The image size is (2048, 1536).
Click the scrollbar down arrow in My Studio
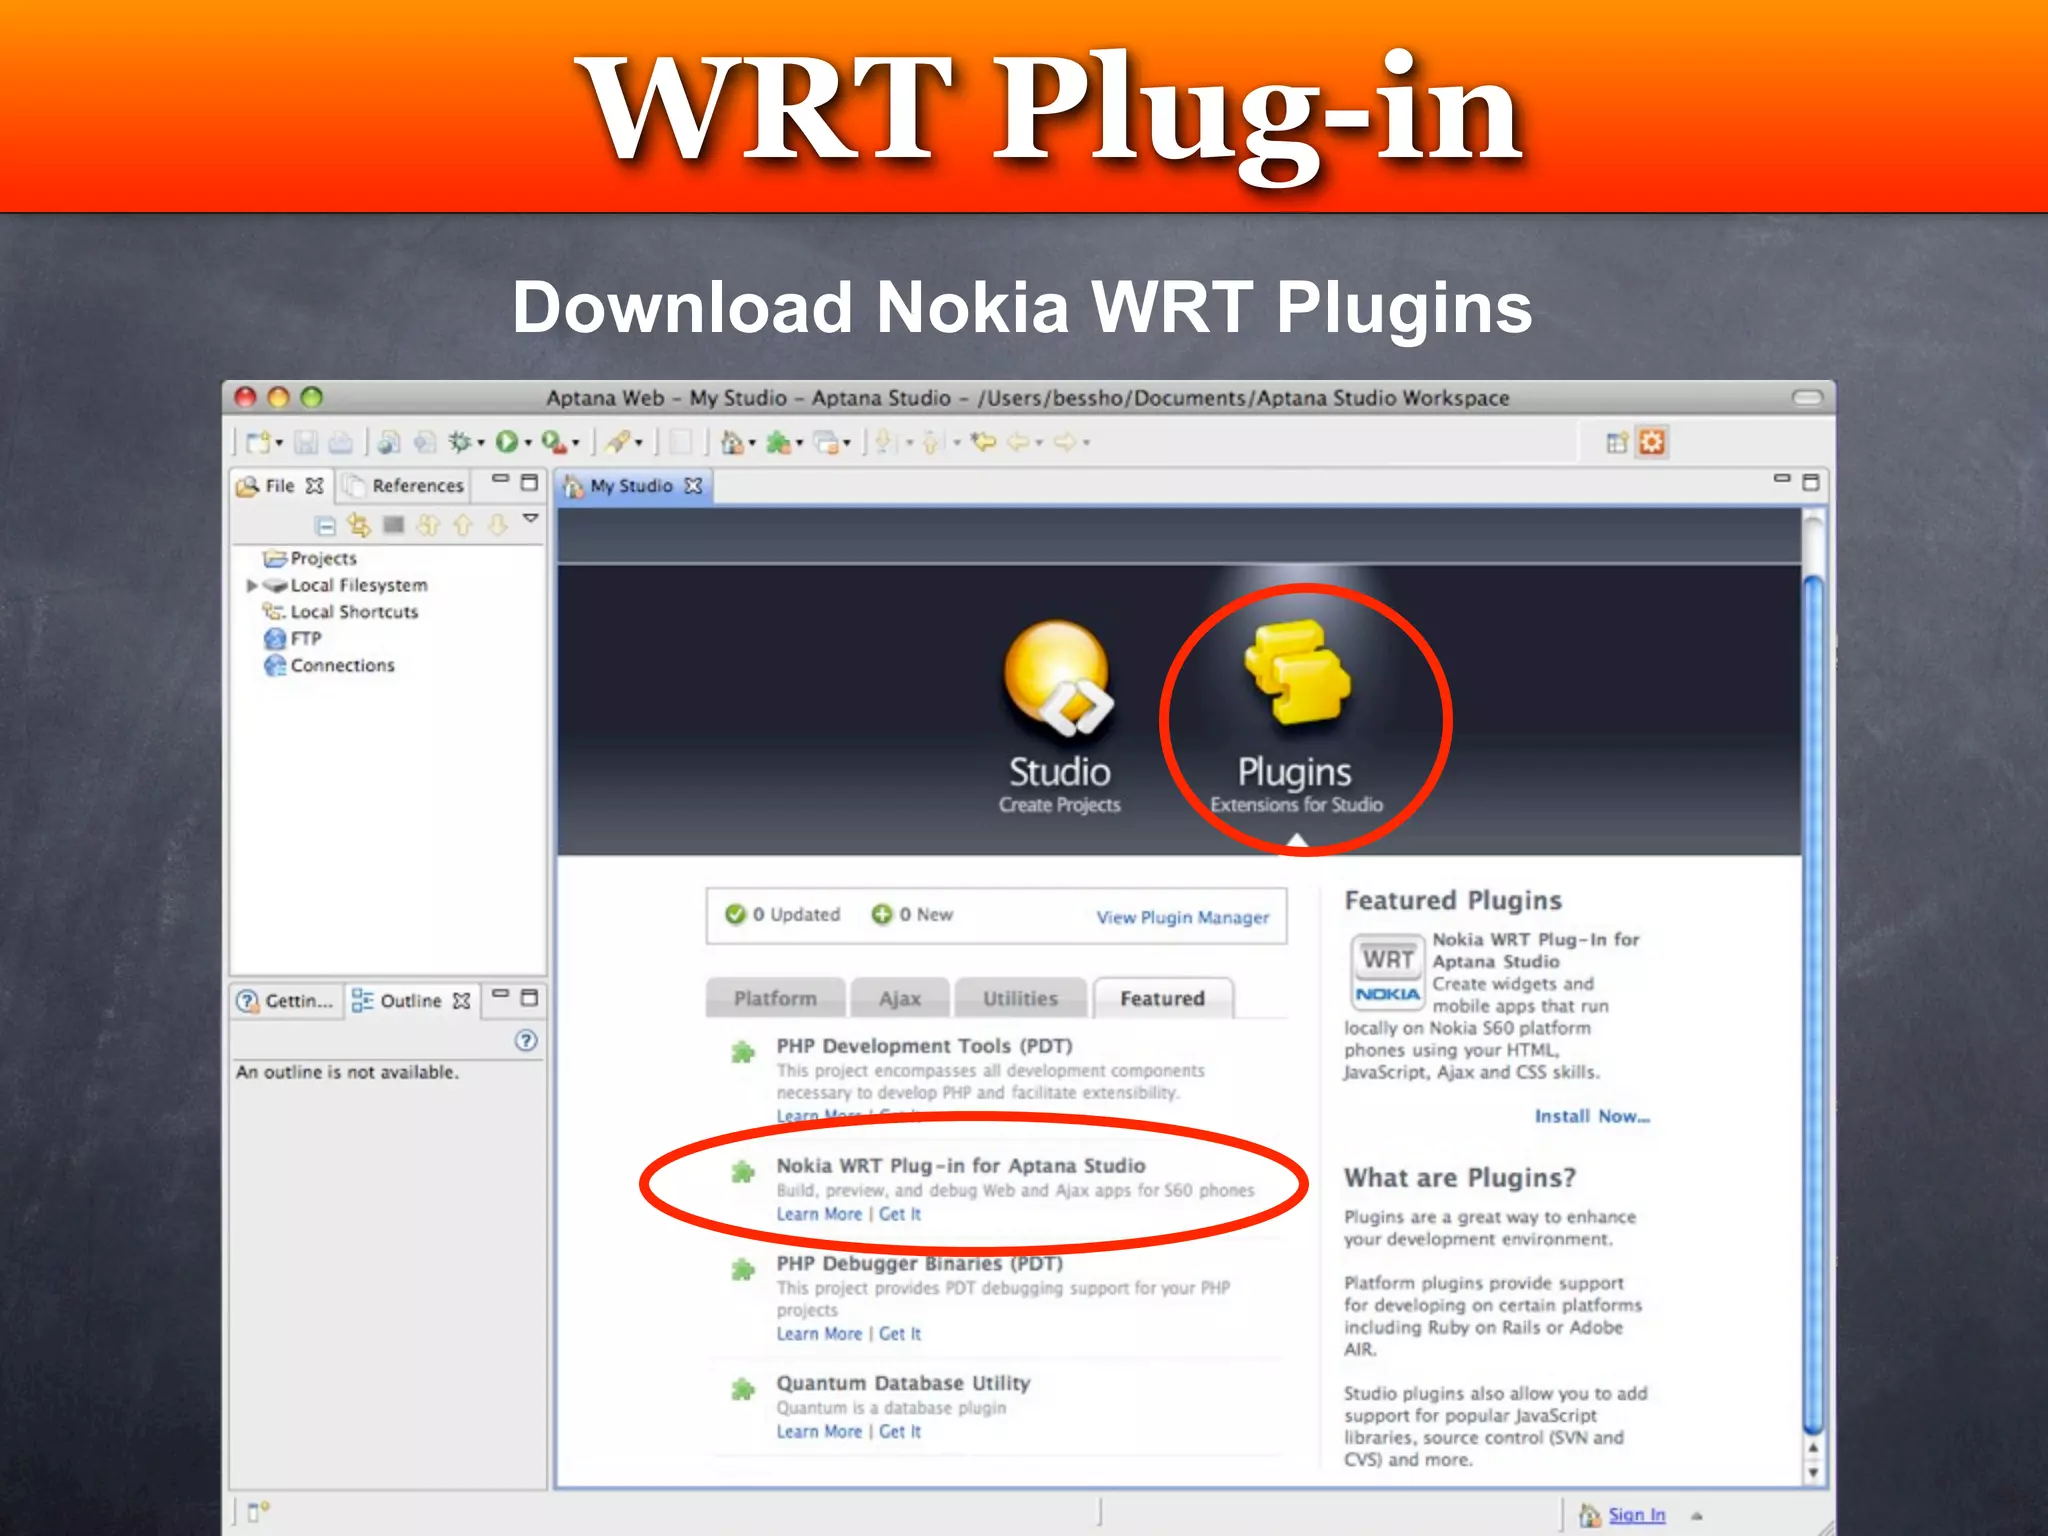[1813, 1473]
